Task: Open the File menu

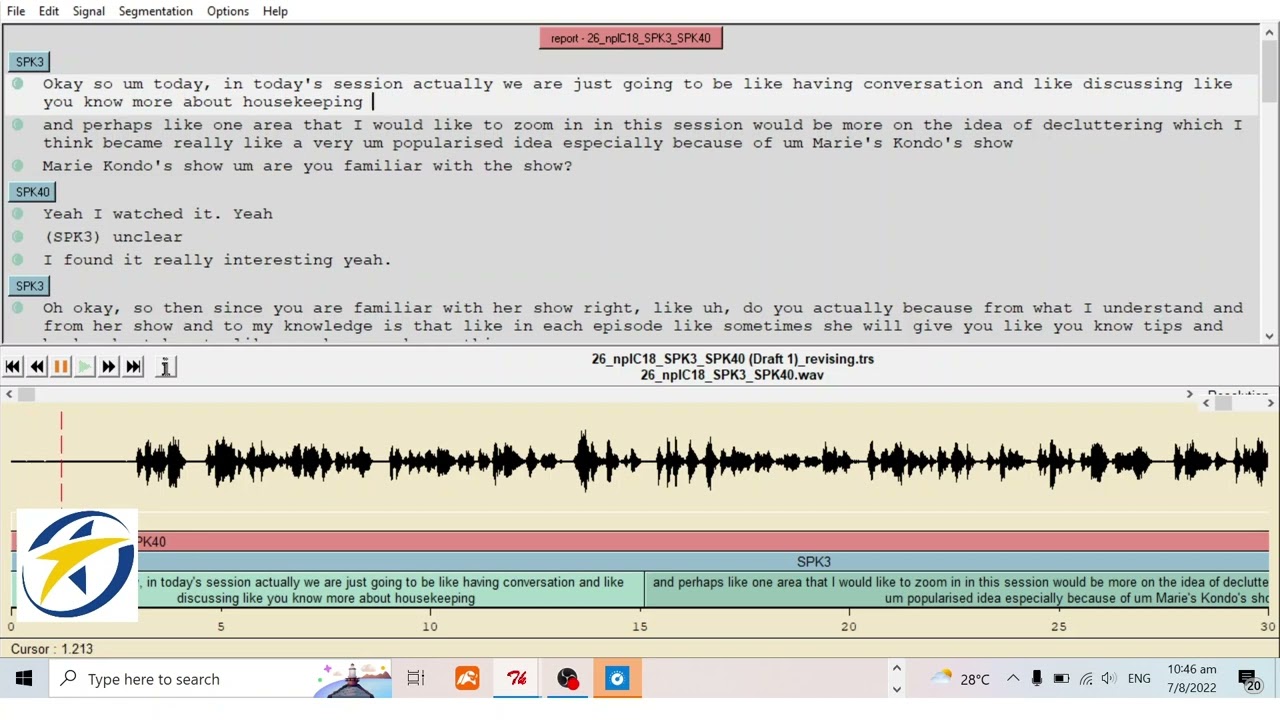Action: (16, 11)
